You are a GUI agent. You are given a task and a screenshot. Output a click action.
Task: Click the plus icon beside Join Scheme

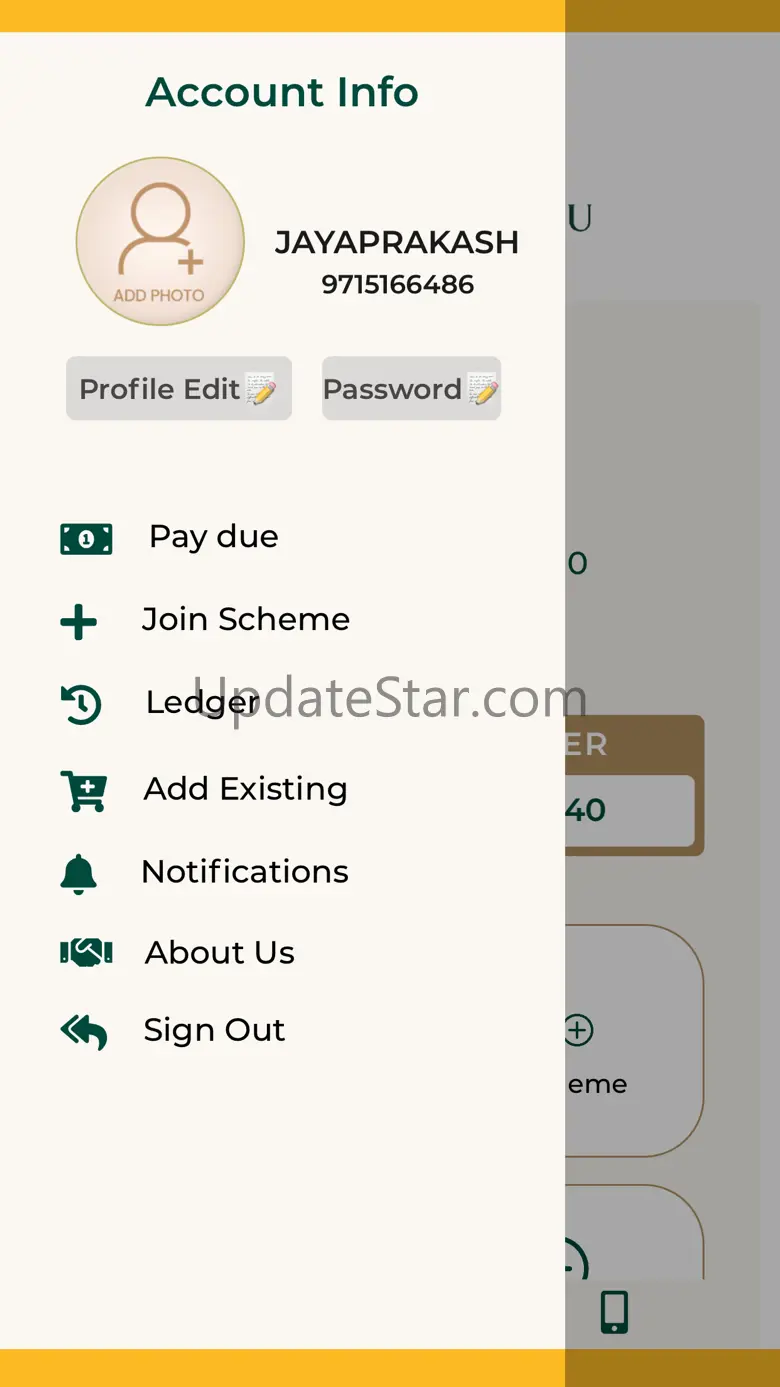pyautogui.click(x=79, y=622)
